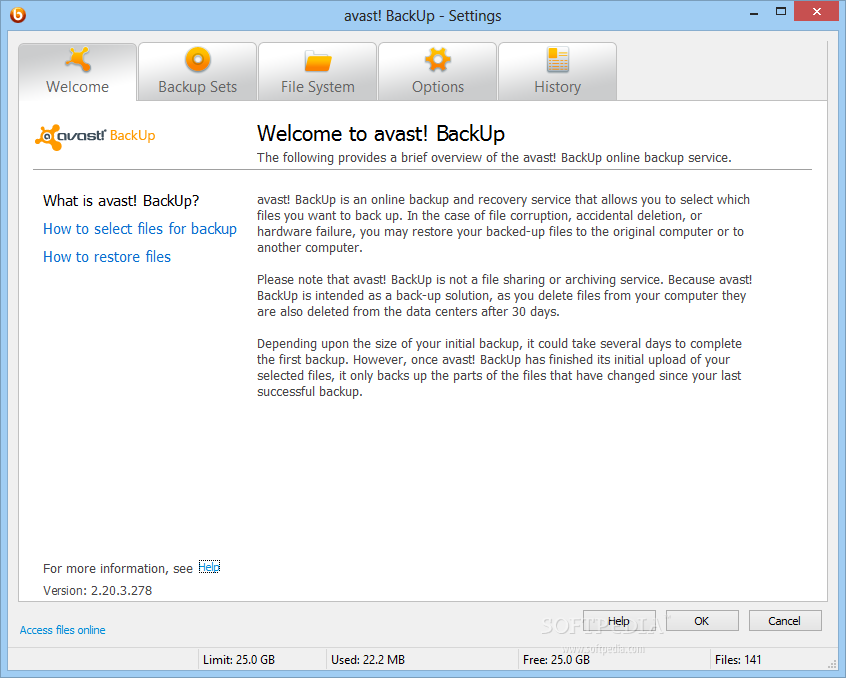Click the 'Limit: 25.0 GB' status entry
This screenshot has width=846, height=678.
pos(239,660)
